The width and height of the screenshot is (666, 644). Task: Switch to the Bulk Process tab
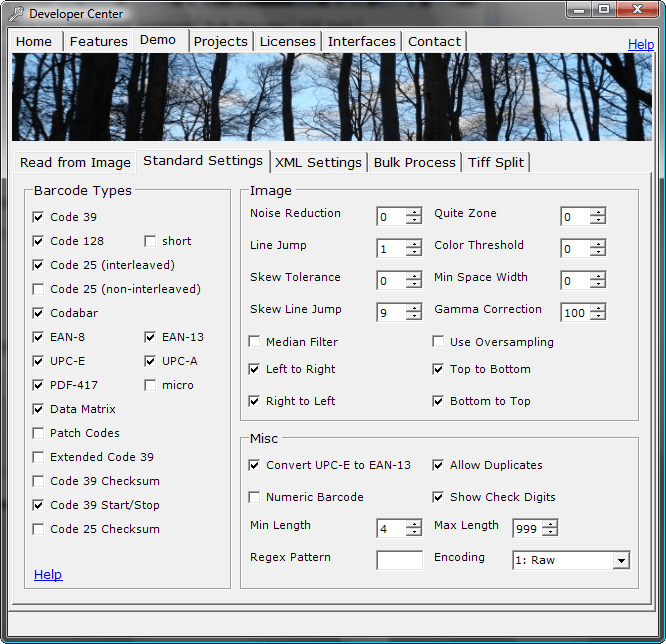coord(415,163)
